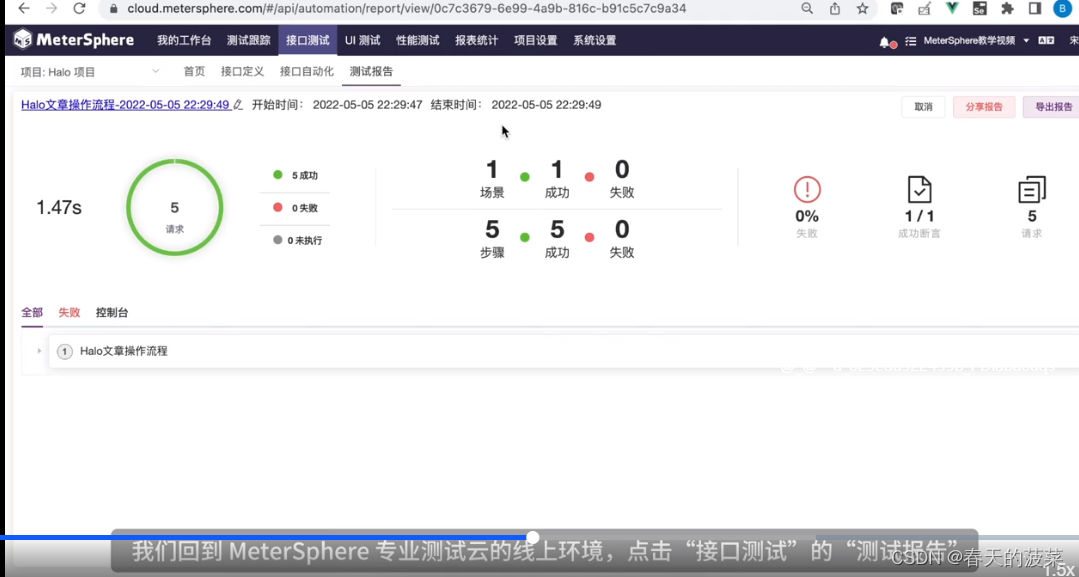1079x577 pixels.
Task: Go to the 接口定义 tab
Action: tap(242, 72)
